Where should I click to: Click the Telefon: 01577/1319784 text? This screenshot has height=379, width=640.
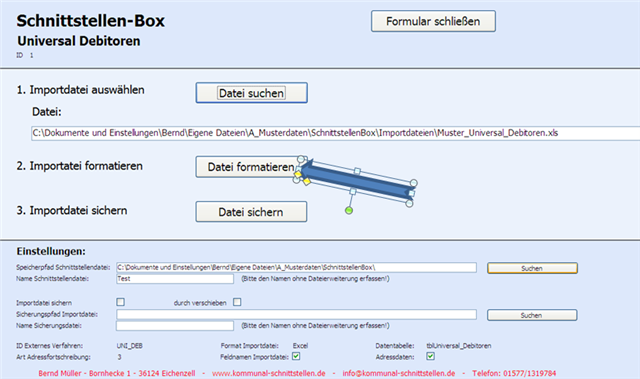click(514, 373)
